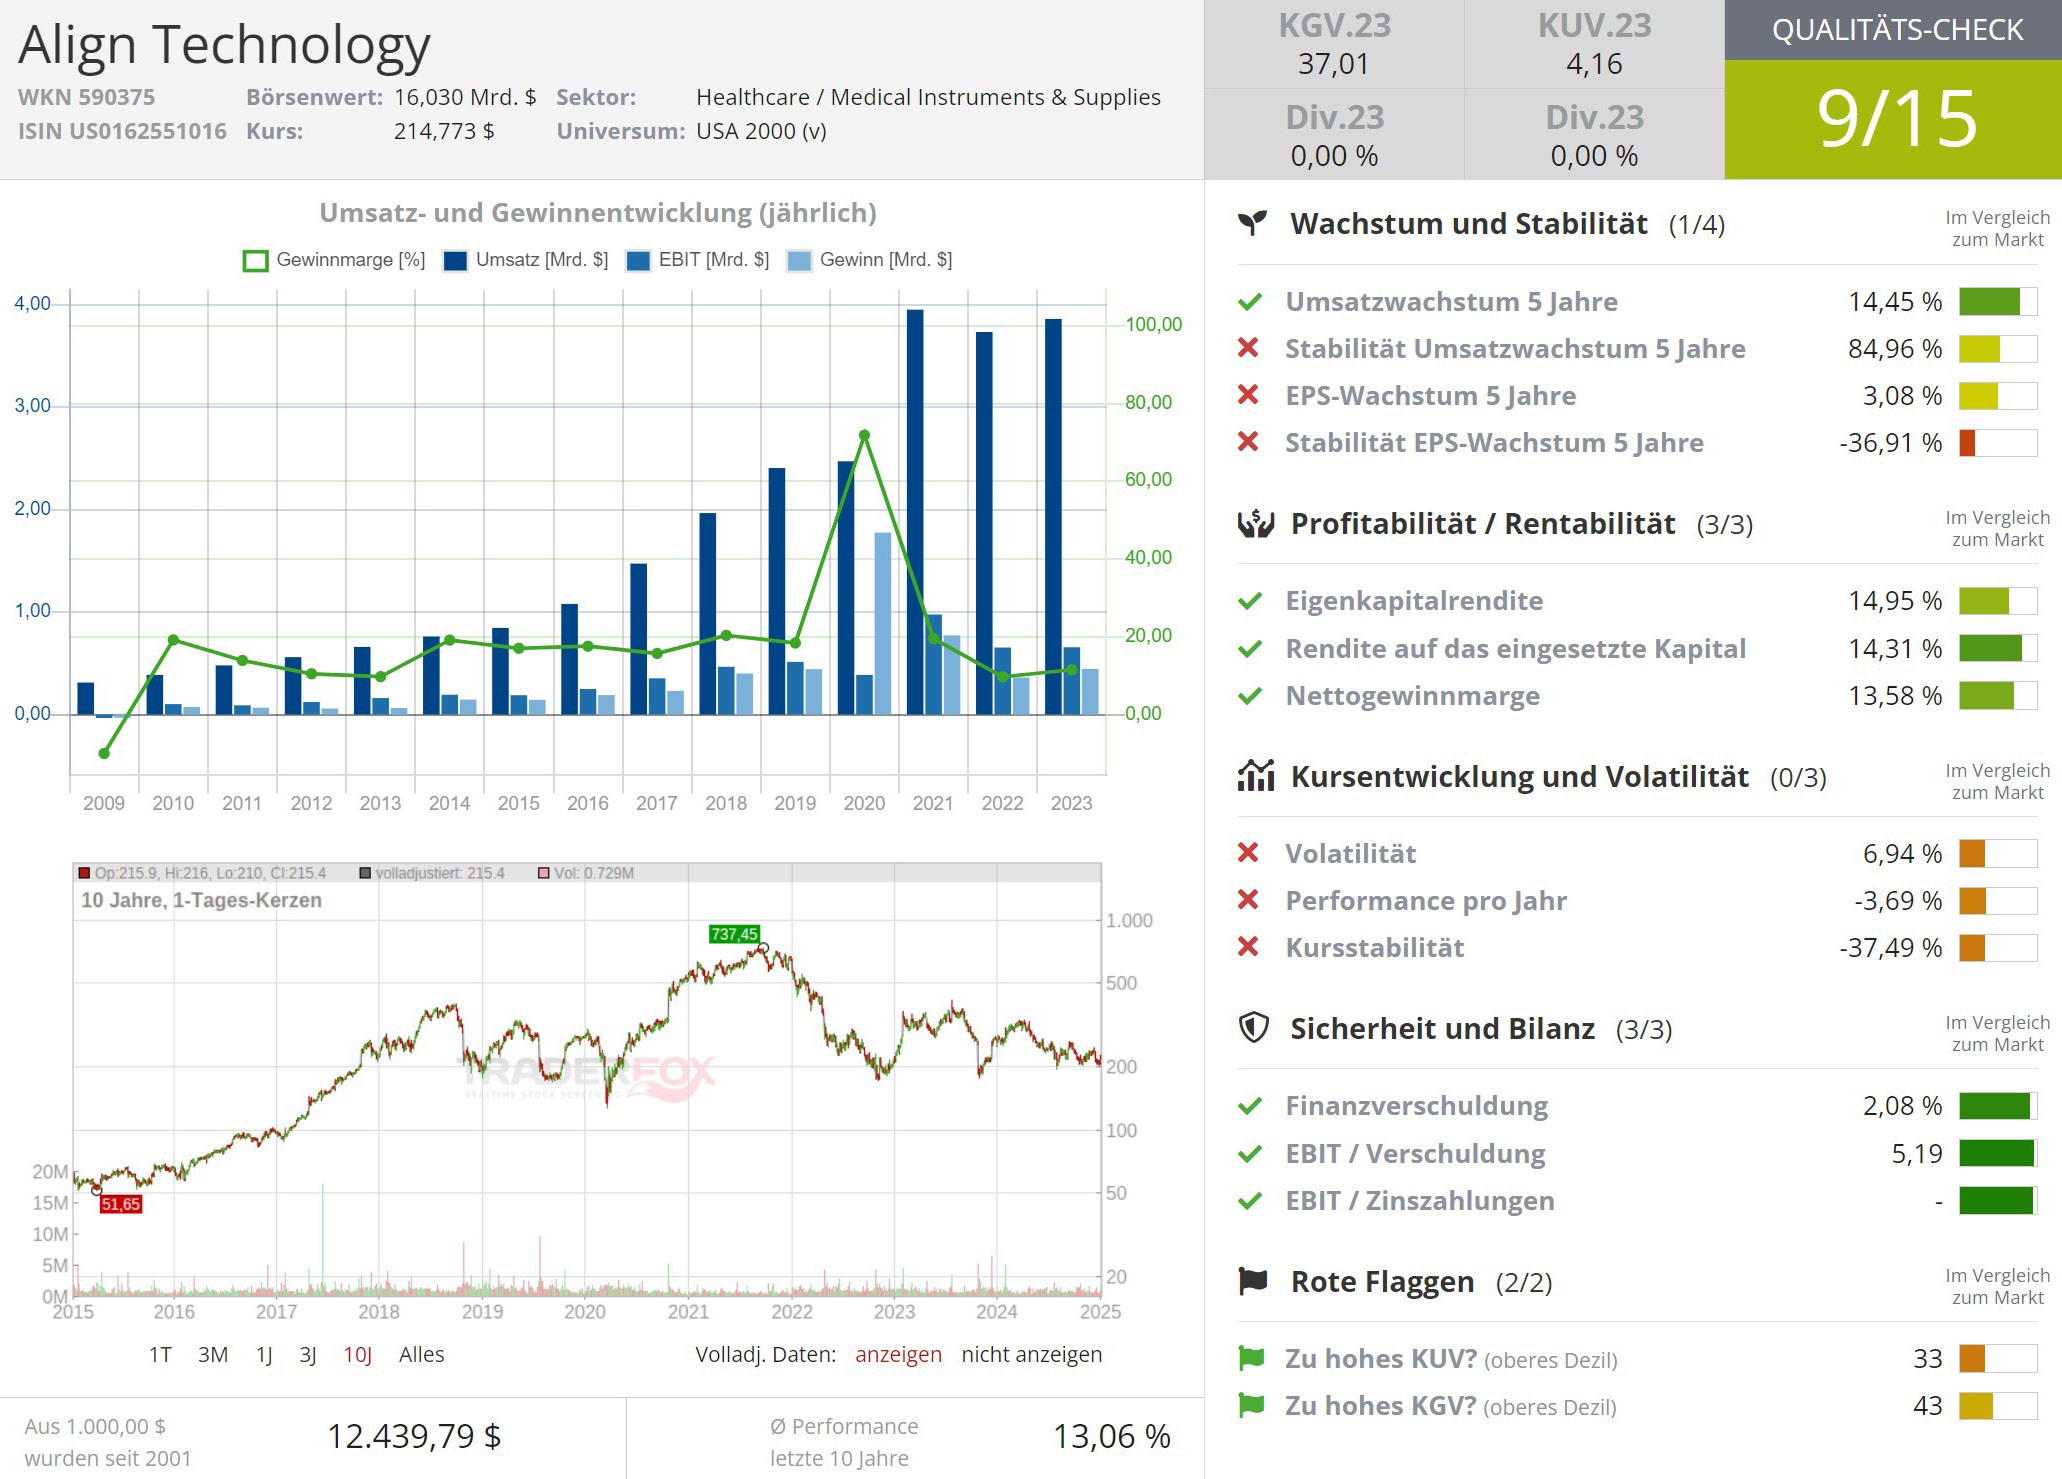The height and width of the screenshot is (1479, 2062).
Task: Click the -37,49 % Kursstabilität value
Action: tap(1890, 947)
